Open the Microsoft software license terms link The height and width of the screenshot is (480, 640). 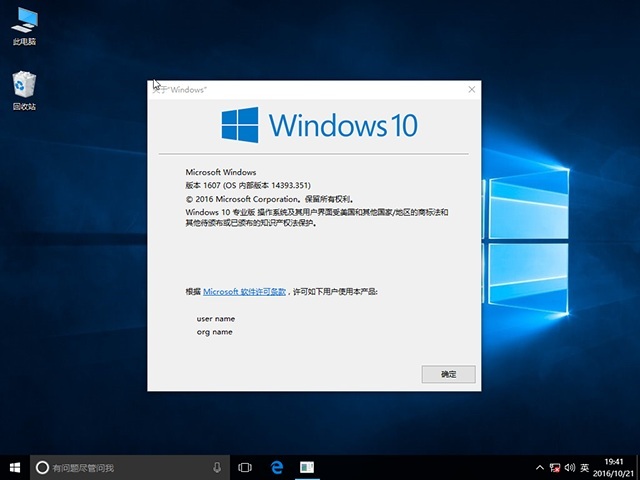245,291
